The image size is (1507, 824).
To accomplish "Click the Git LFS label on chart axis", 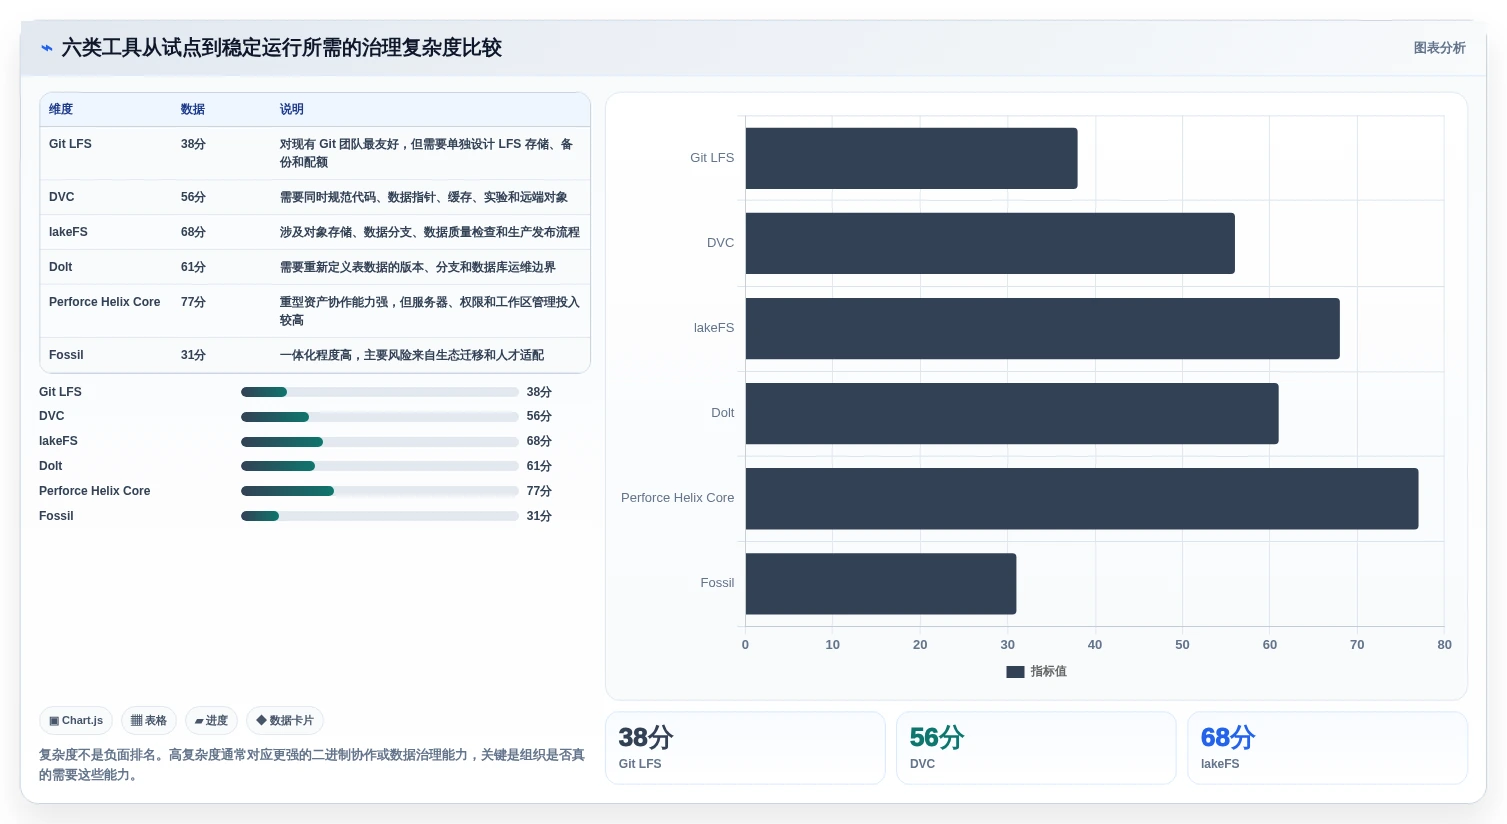I will (x=712, y=158).
